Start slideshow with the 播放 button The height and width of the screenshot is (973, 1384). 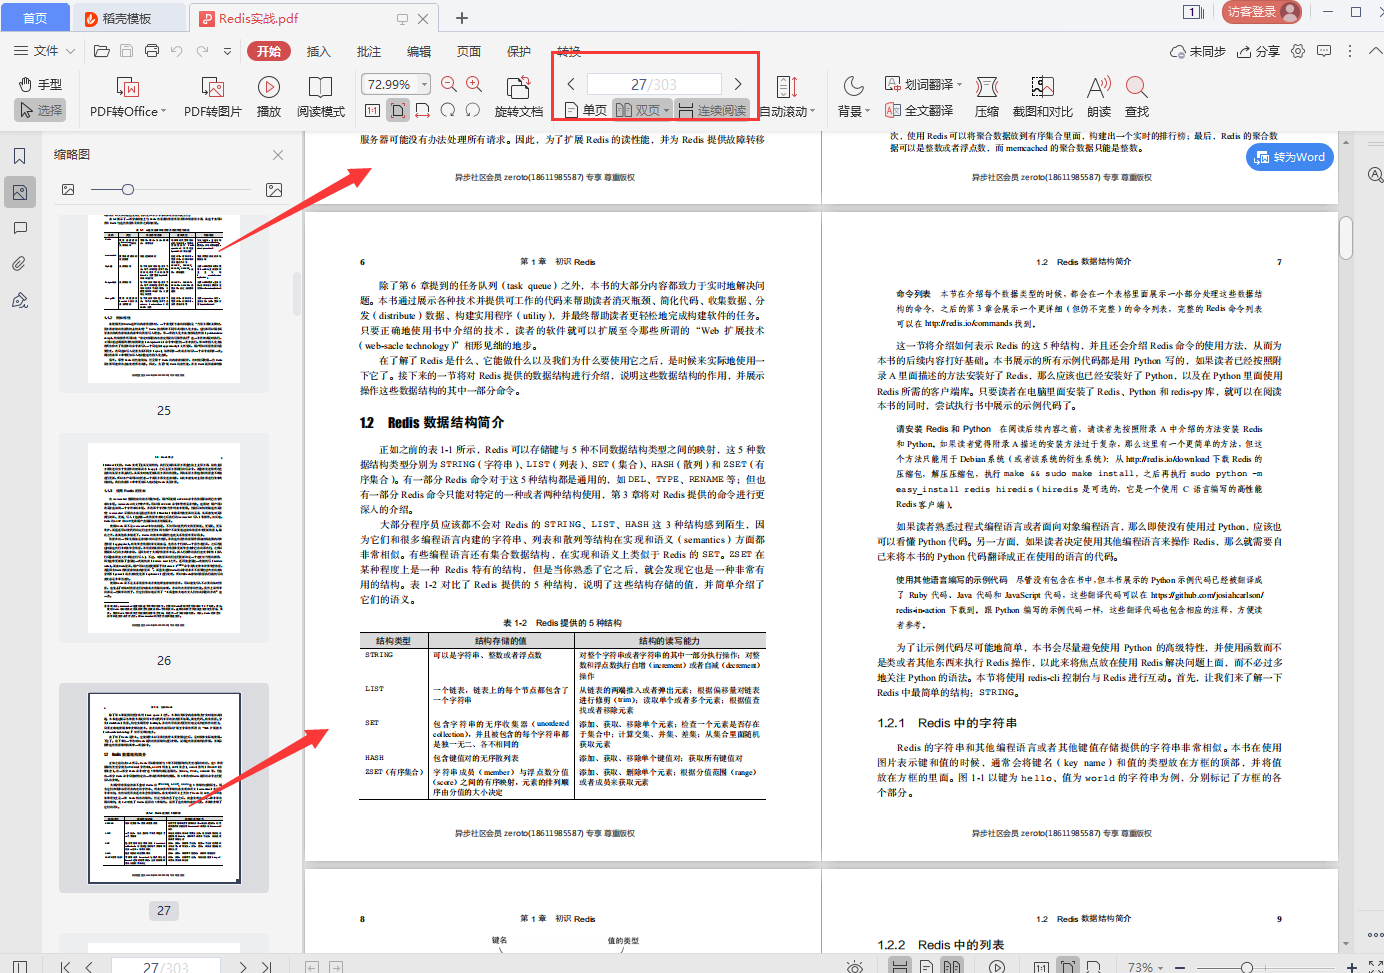point(269,97)
